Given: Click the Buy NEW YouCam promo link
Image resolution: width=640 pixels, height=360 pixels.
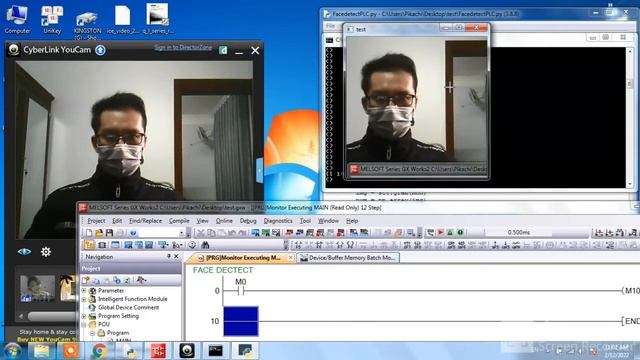Looking at the screenshot, I should click(x=47, y=339).
